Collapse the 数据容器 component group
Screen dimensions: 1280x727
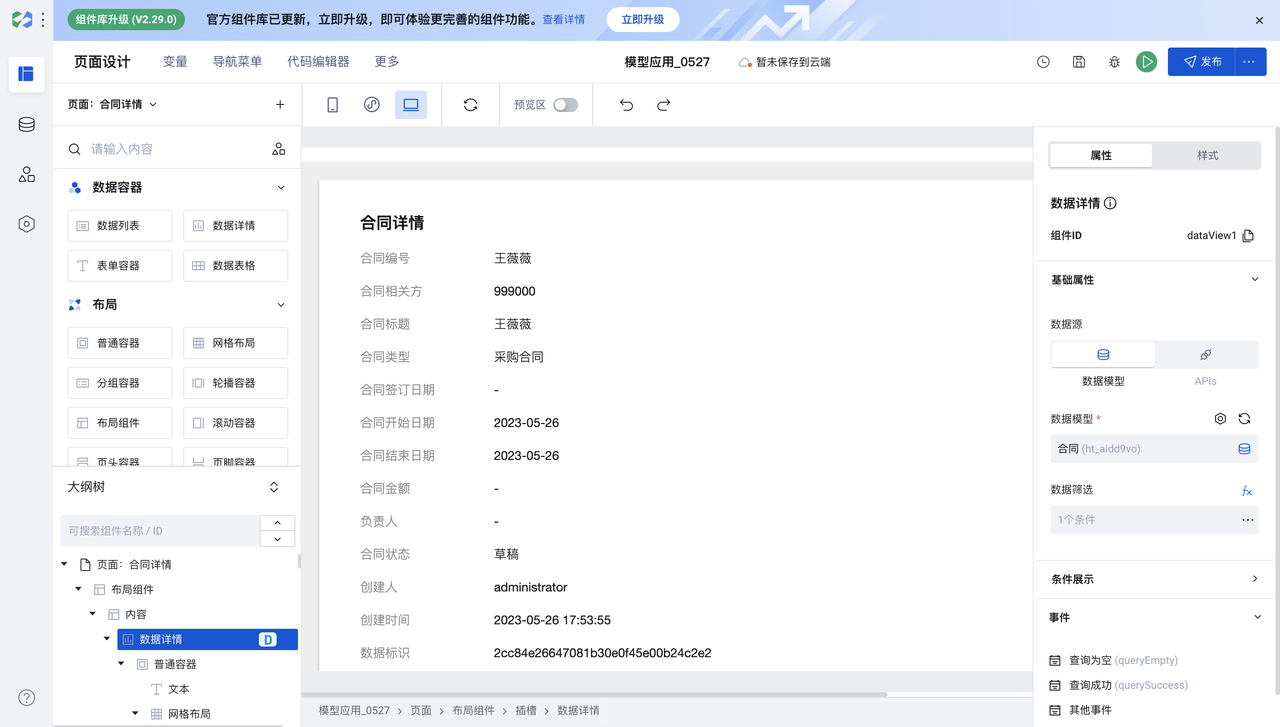[x=281, y=188]
